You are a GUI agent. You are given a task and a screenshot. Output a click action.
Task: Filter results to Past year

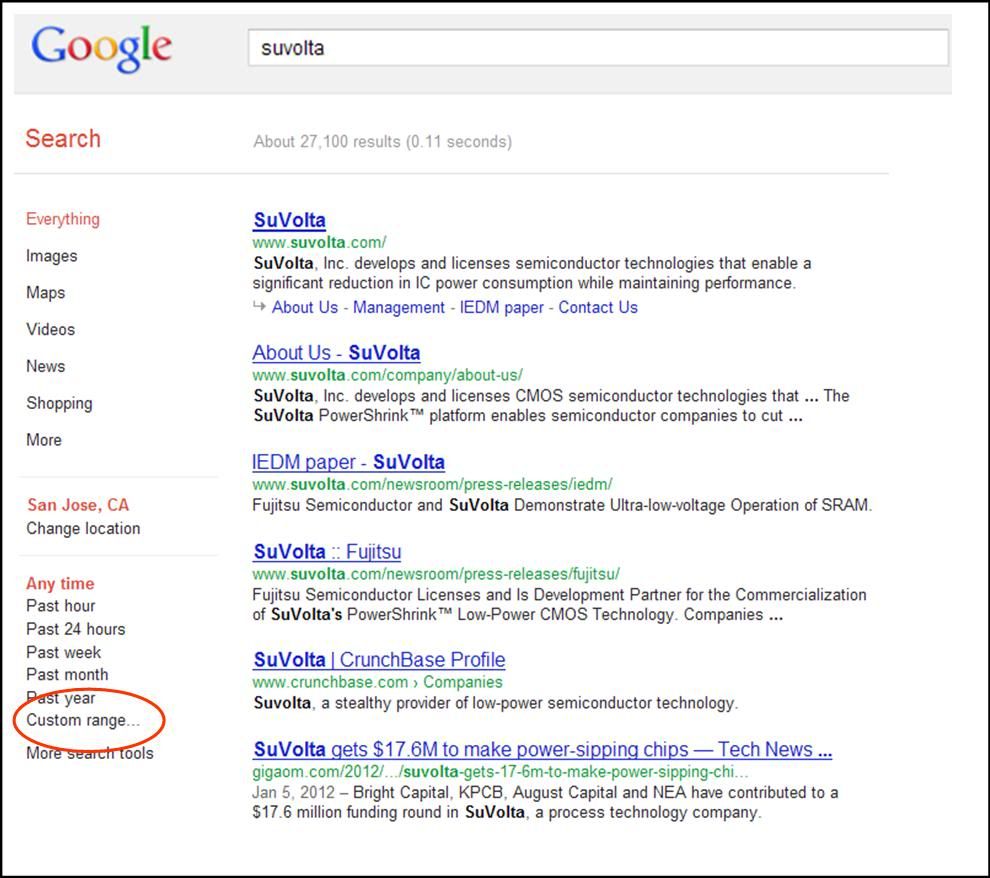pyautogui.click(x=61, y=698)
